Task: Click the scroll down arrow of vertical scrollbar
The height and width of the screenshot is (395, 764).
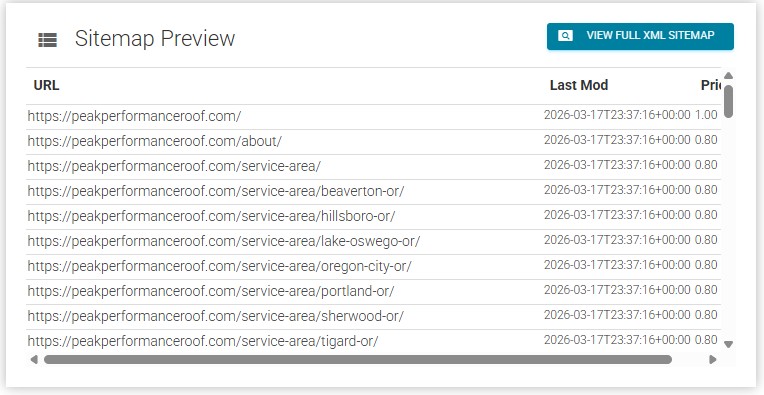Action: point(728,344)
